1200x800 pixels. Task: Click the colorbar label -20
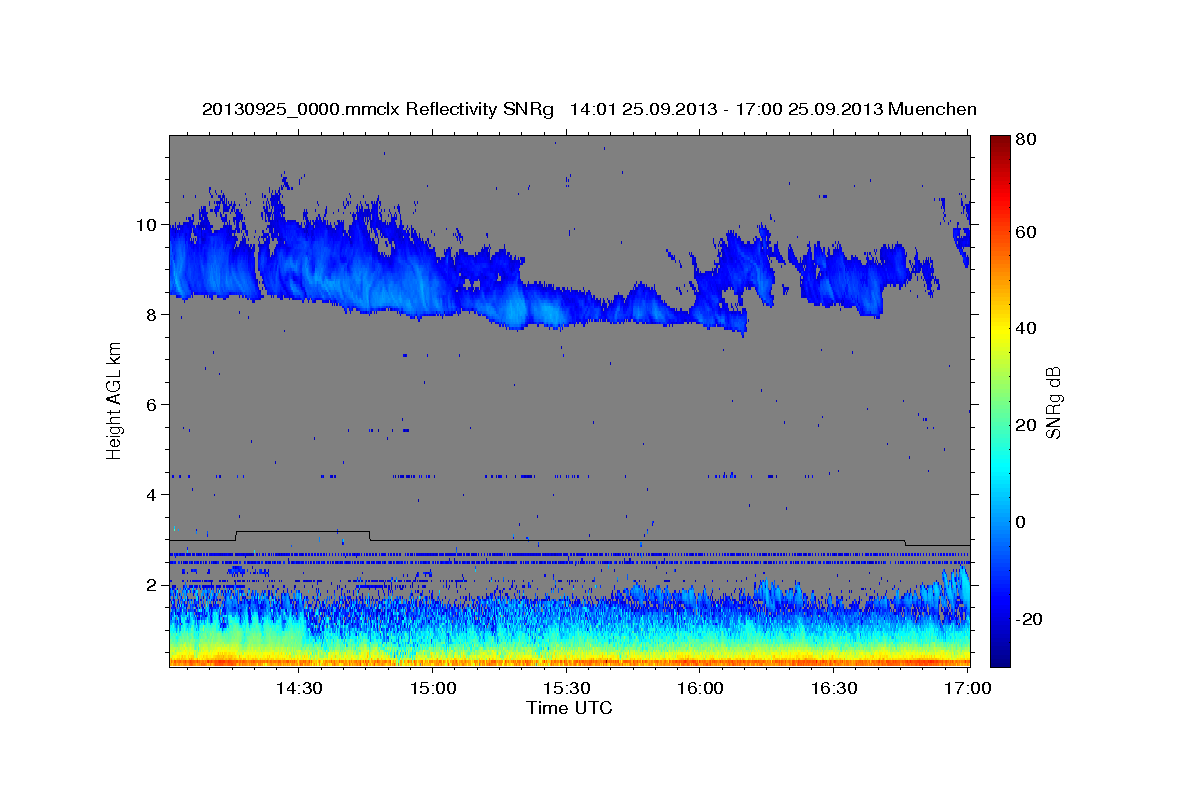[1030, 620]
